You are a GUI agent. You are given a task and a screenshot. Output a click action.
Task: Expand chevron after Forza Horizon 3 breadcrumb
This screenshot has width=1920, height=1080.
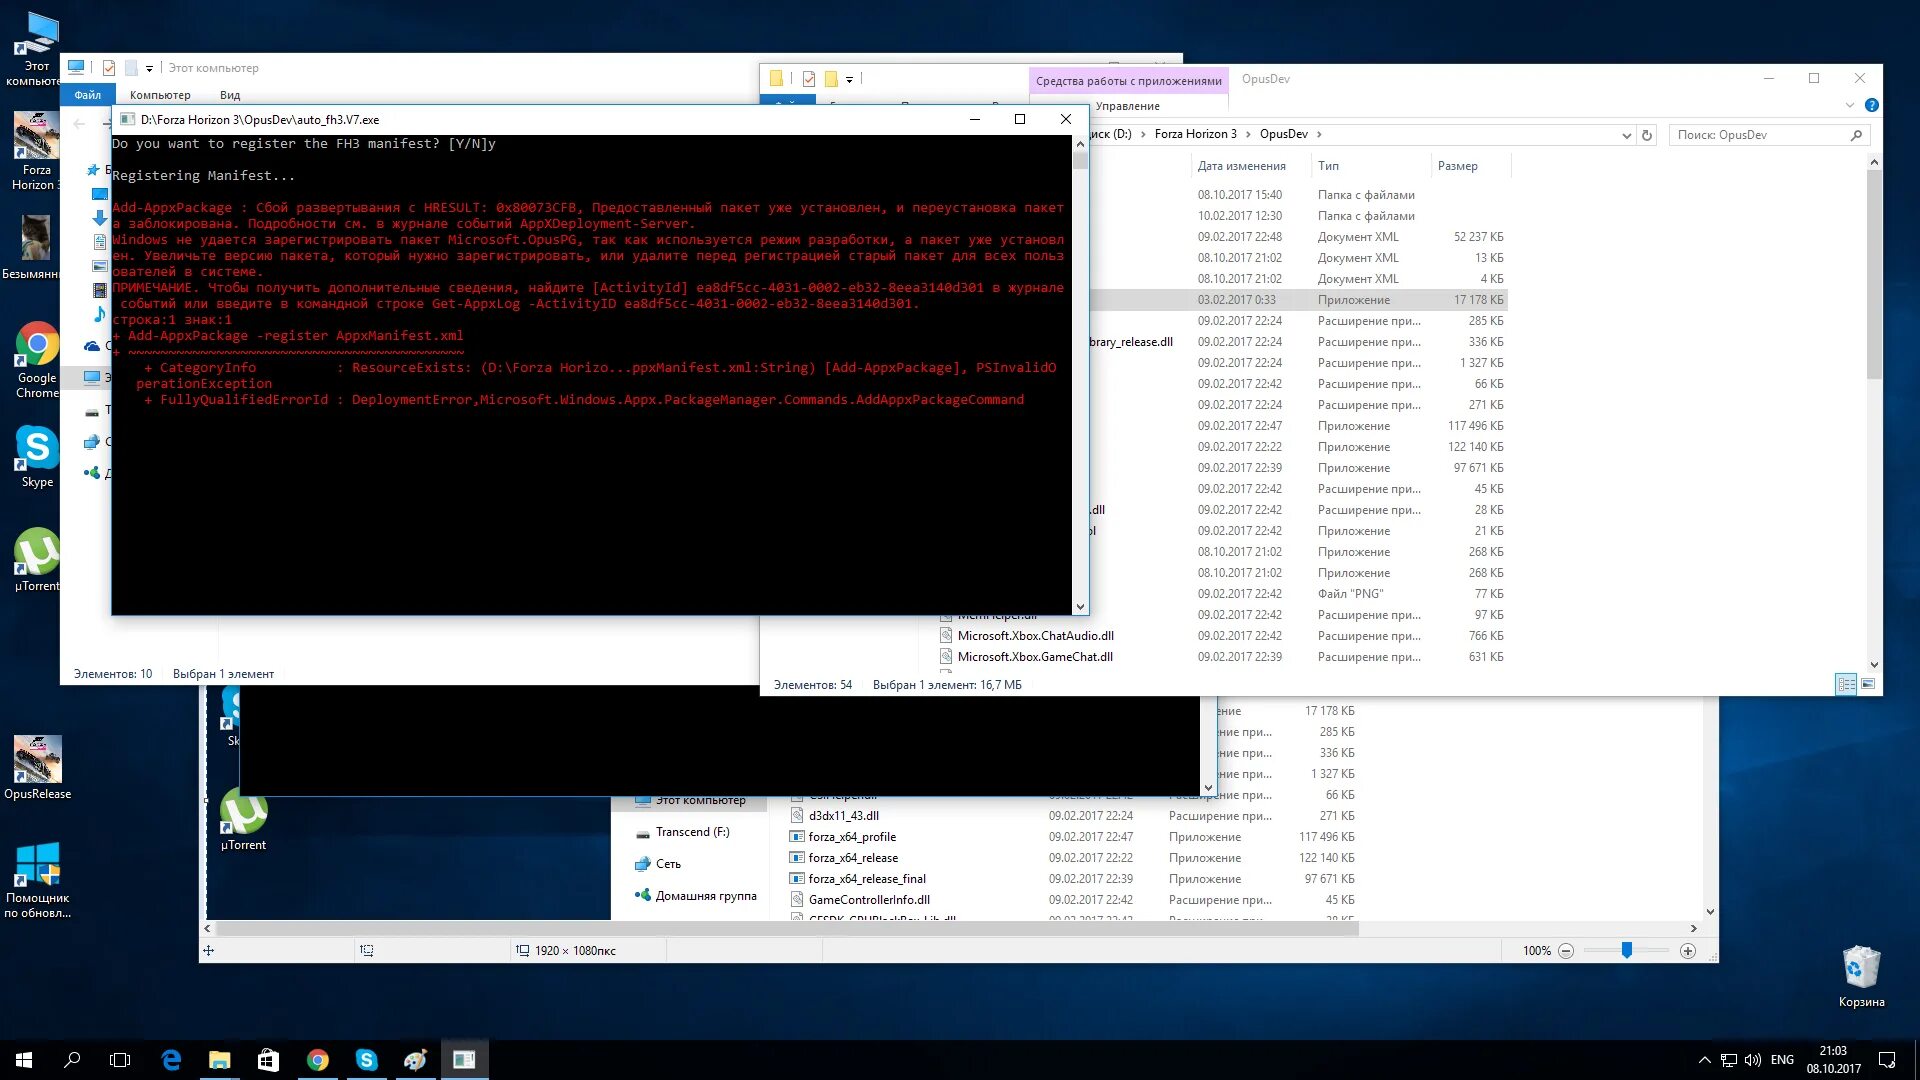[x=1248, y=134]
